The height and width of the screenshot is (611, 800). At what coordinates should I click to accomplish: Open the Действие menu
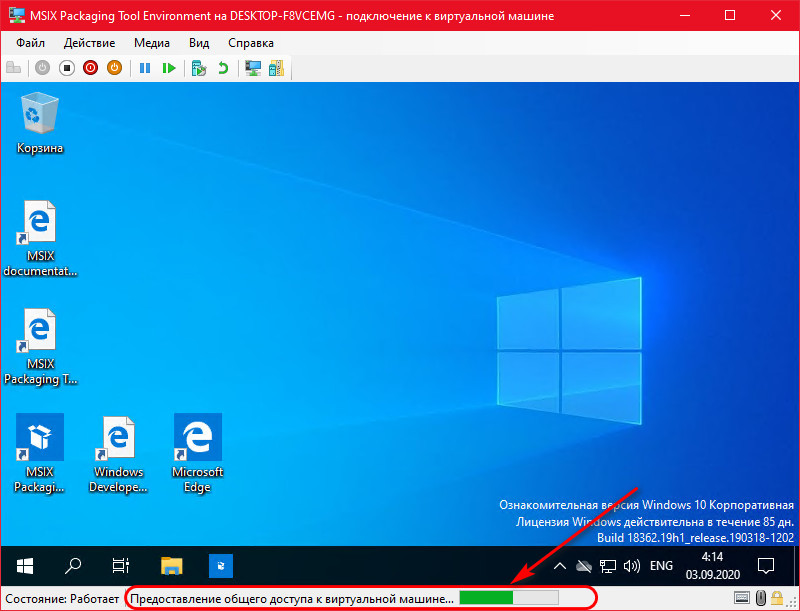pyautogui.click(x=89, y=43)
